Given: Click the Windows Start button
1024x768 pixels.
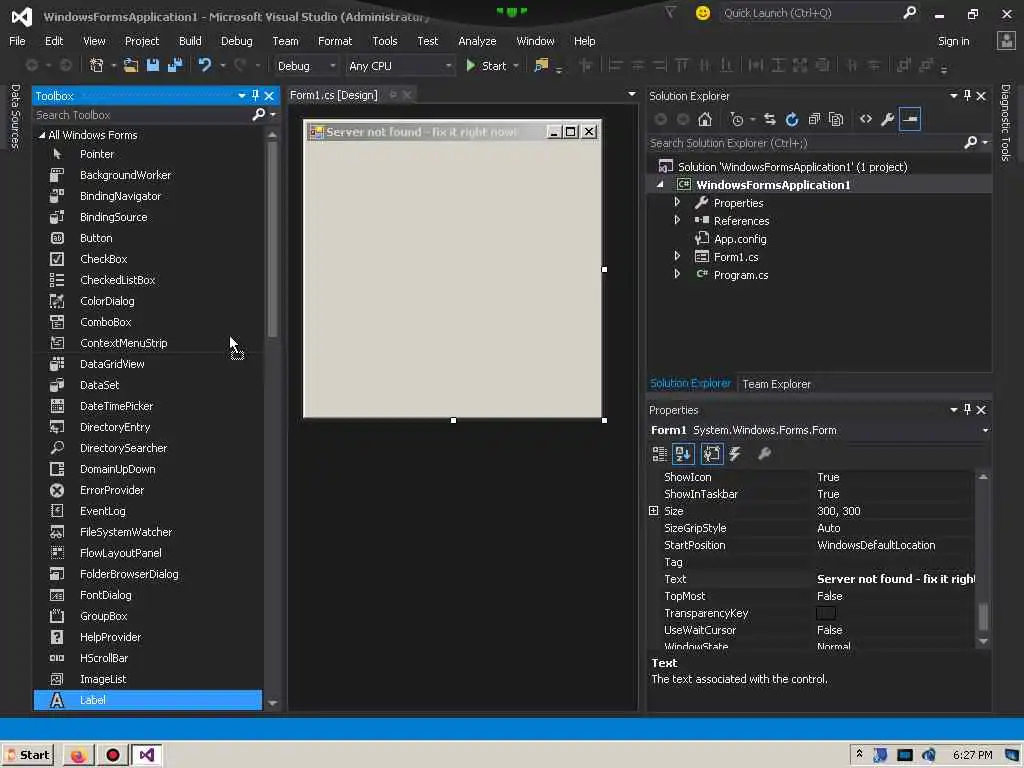Looking at the screenshot, I should [28, 755].
